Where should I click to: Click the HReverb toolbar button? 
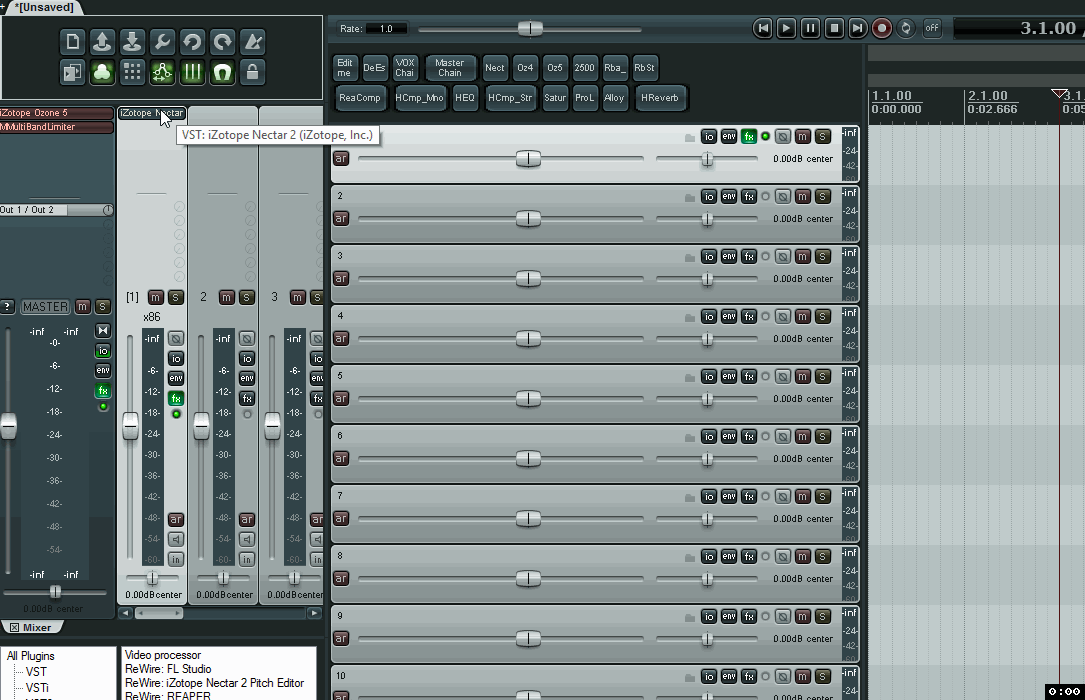click(659, 98)
